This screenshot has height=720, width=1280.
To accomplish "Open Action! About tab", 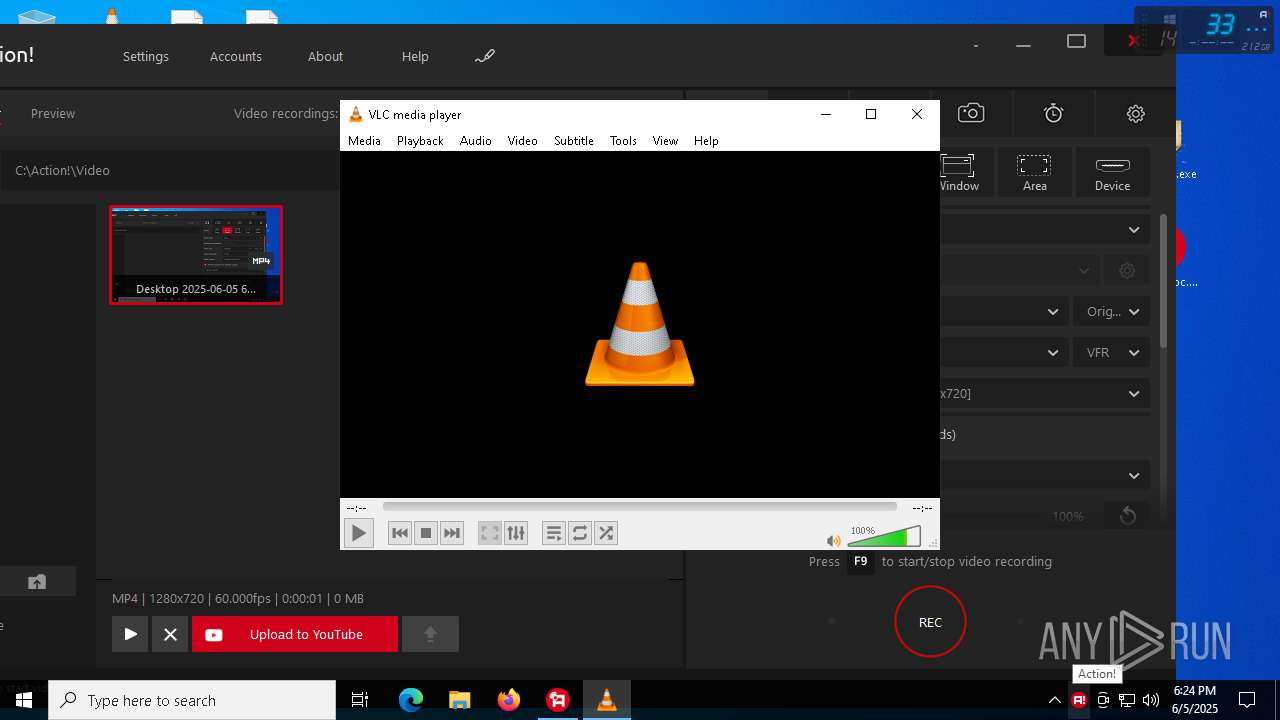I will click(x=325, y=56).
